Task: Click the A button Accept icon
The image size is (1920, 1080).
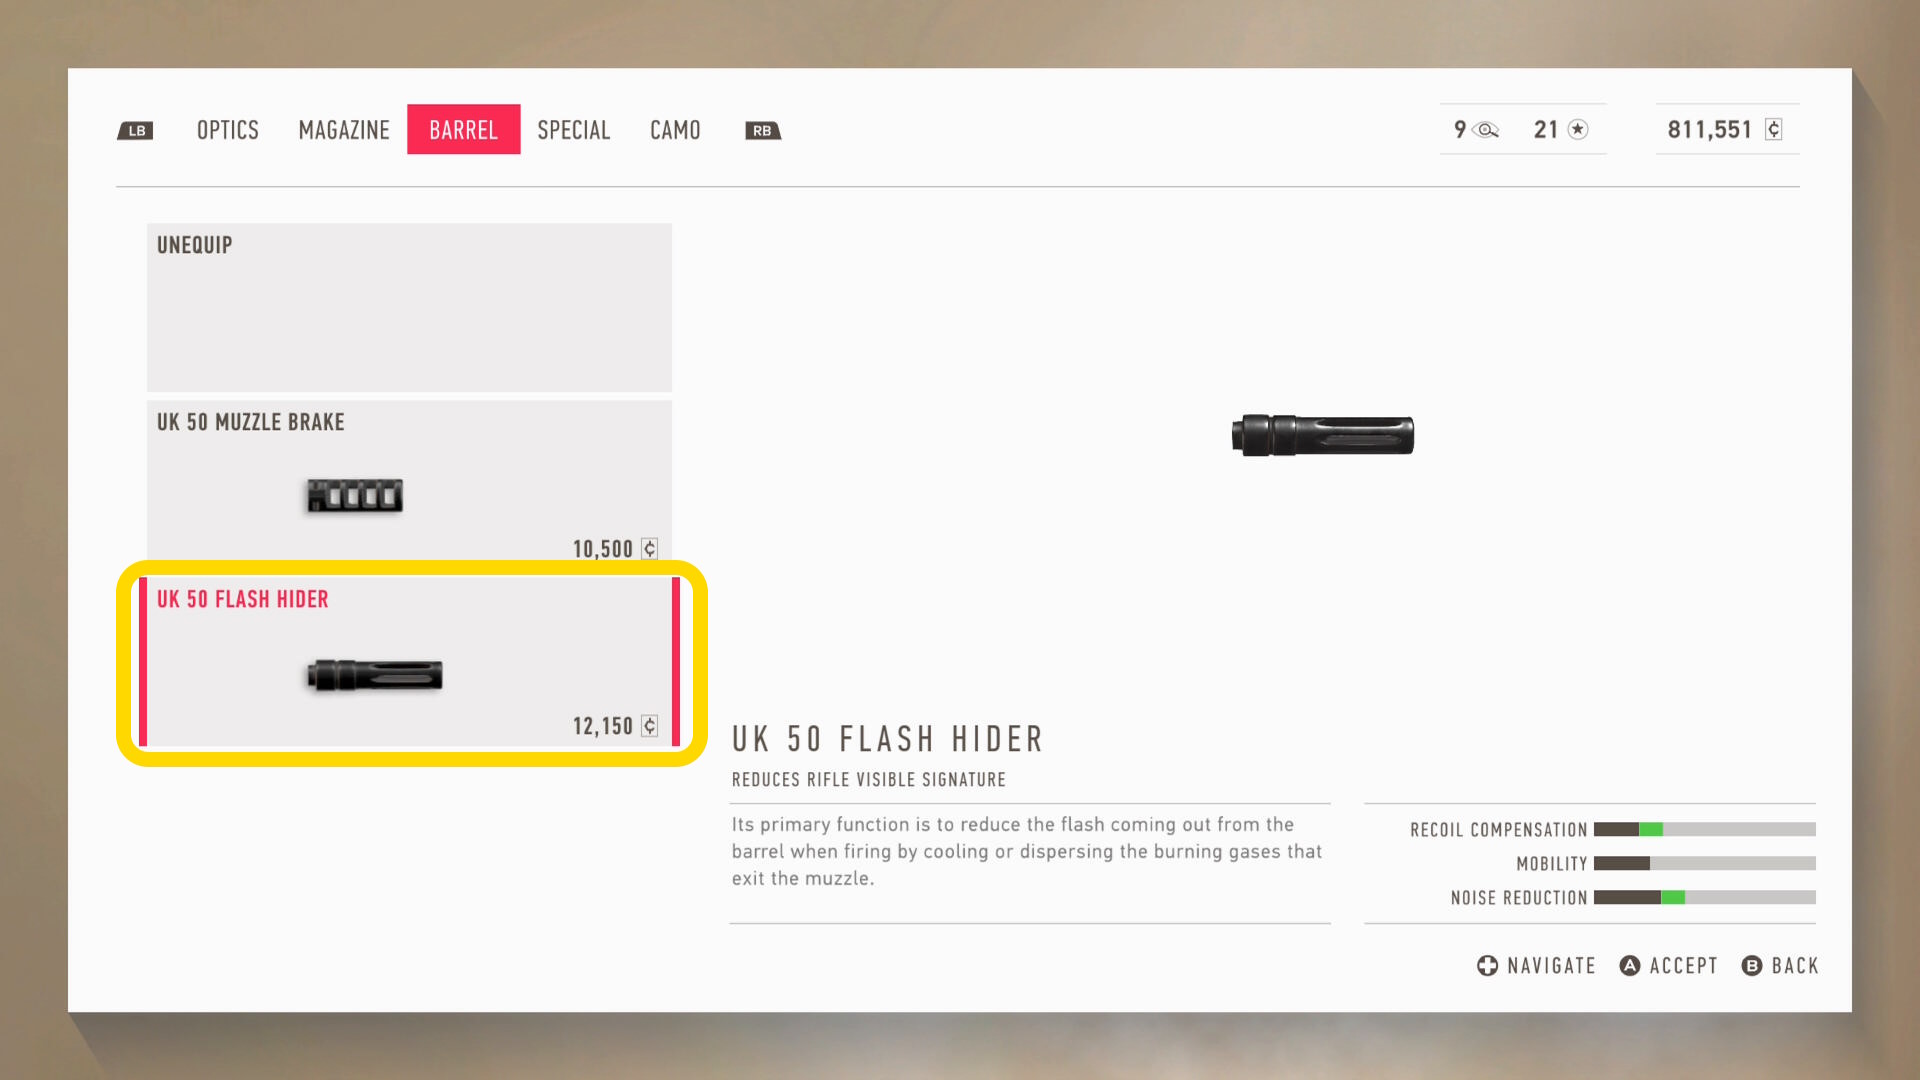Action: tap(1630, 965)
